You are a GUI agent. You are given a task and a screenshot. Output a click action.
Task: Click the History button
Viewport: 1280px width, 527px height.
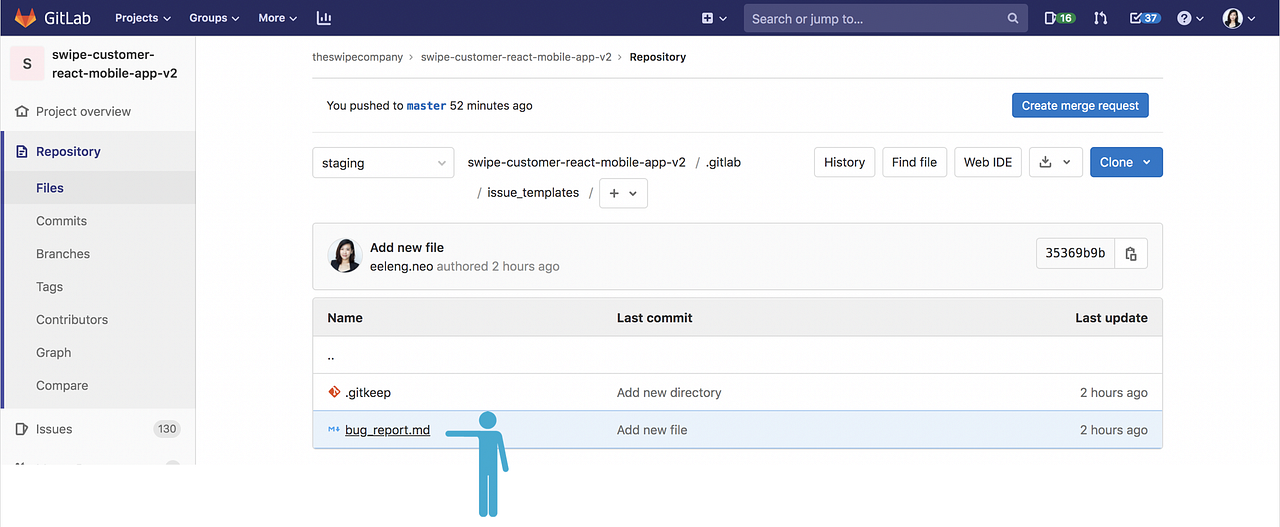coord(845,162)
